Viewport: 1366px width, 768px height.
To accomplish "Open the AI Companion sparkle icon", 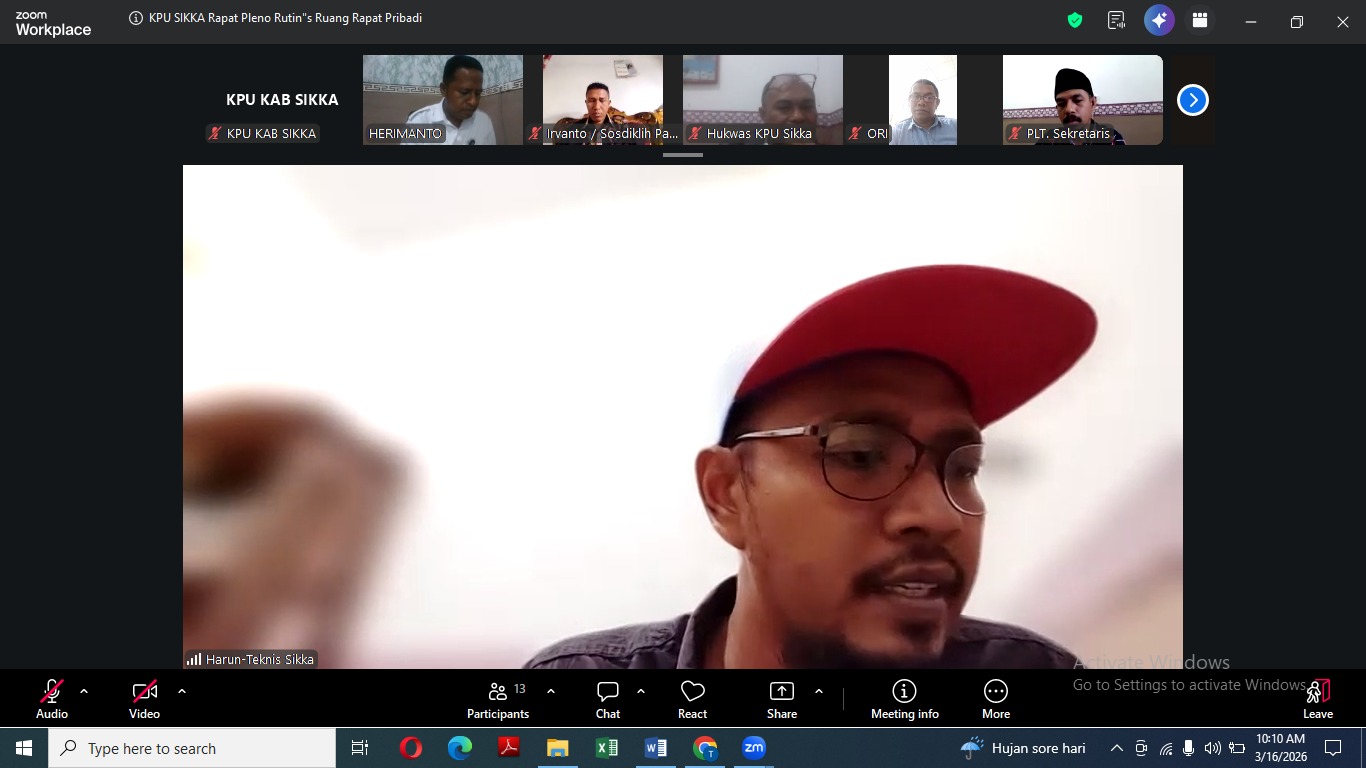I will pyautogui.click(x=1159, y=20).
